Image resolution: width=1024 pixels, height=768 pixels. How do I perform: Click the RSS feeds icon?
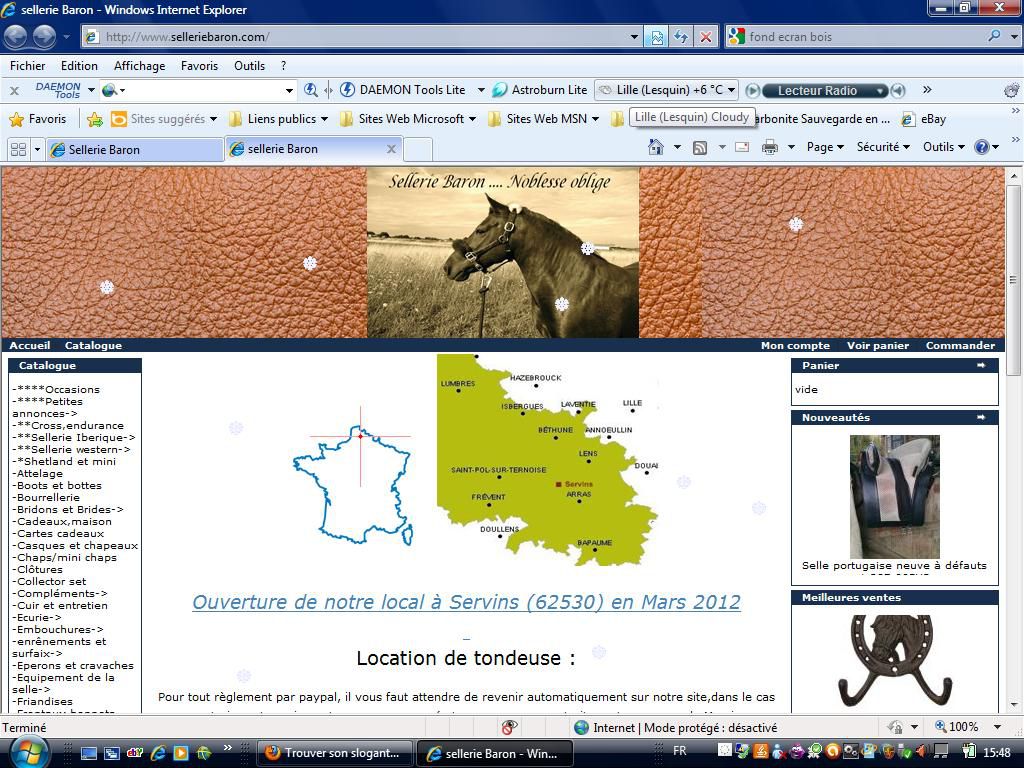(x=700, y=147)
